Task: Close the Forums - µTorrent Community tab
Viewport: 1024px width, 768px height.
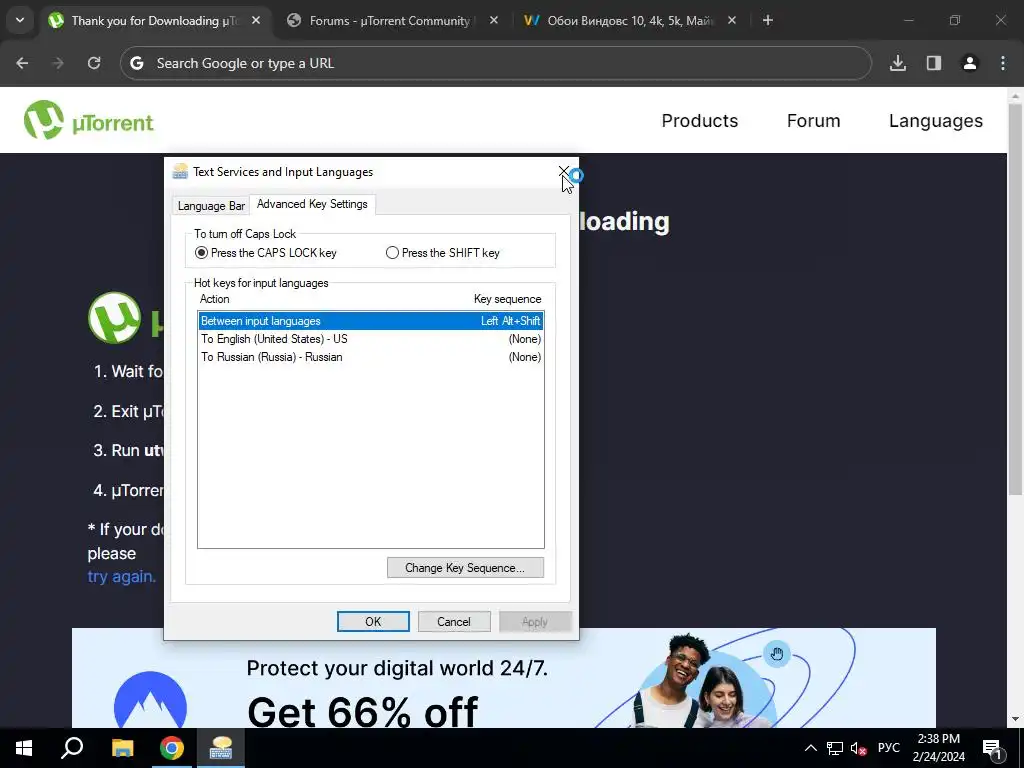Action: coord(494,20)
